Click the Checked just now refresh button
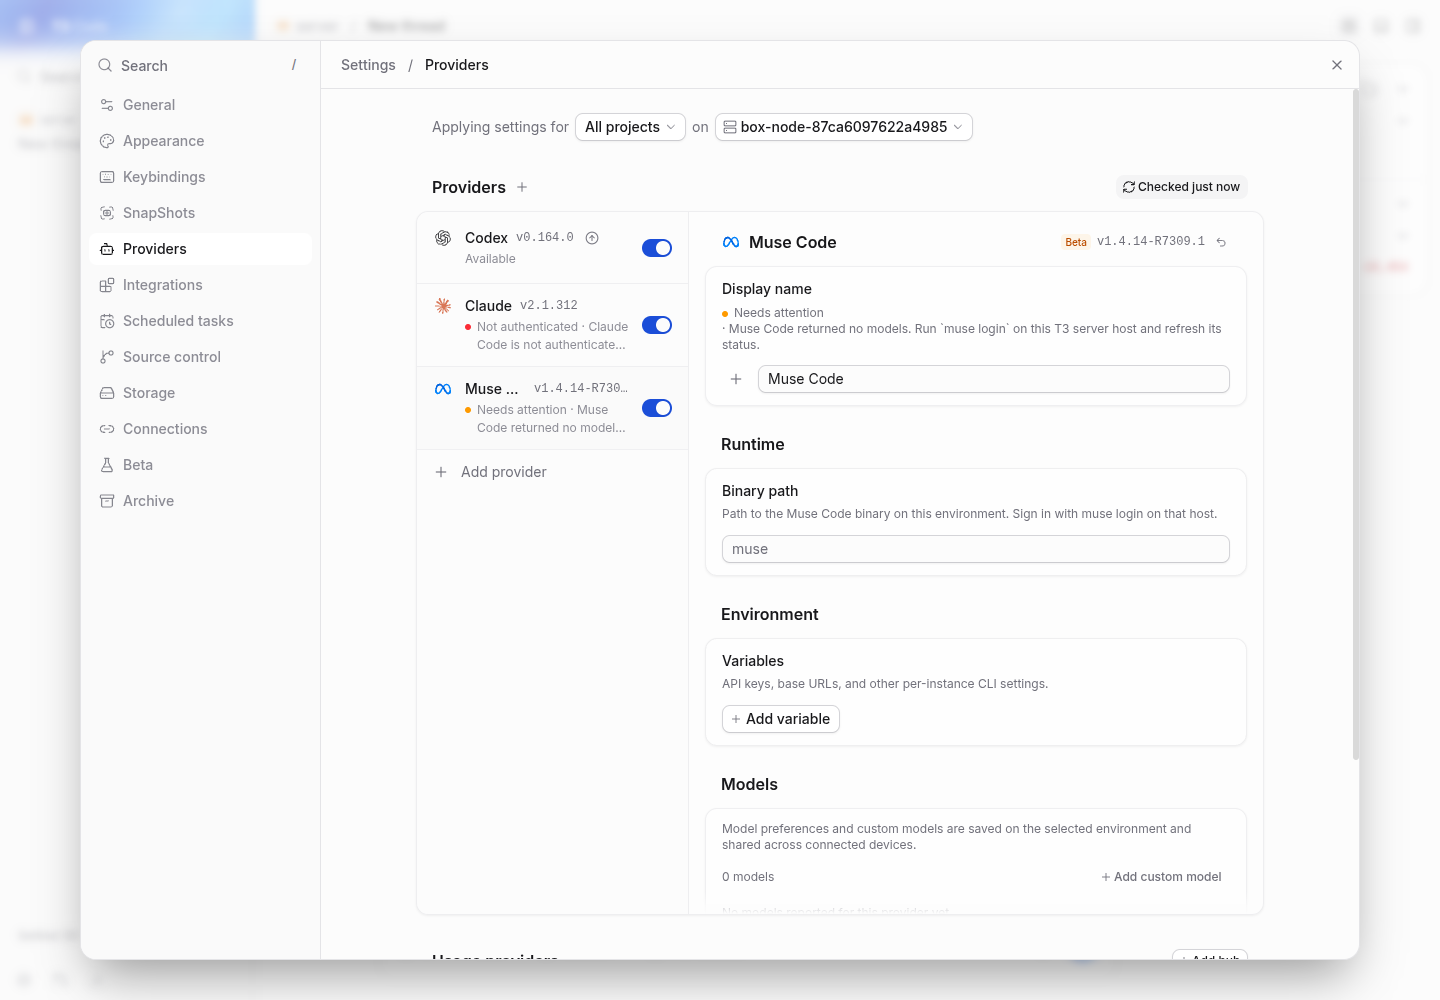Viewport: 1440px width, 1000px height. click(1181, 187)
